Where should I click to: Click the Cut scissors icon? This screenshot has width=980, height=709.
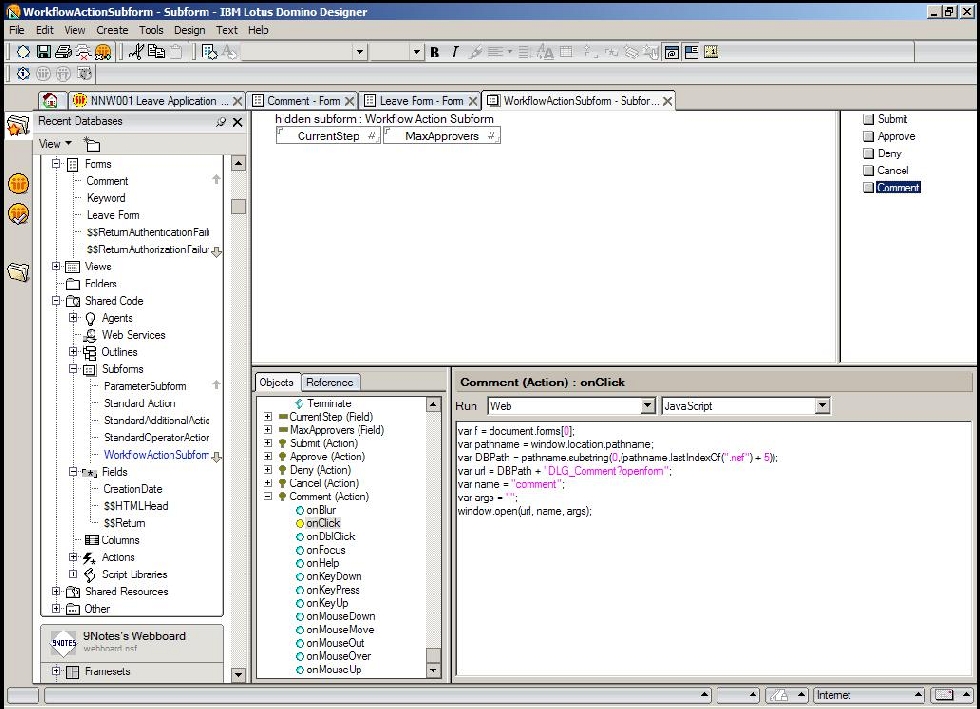point(136,52)
